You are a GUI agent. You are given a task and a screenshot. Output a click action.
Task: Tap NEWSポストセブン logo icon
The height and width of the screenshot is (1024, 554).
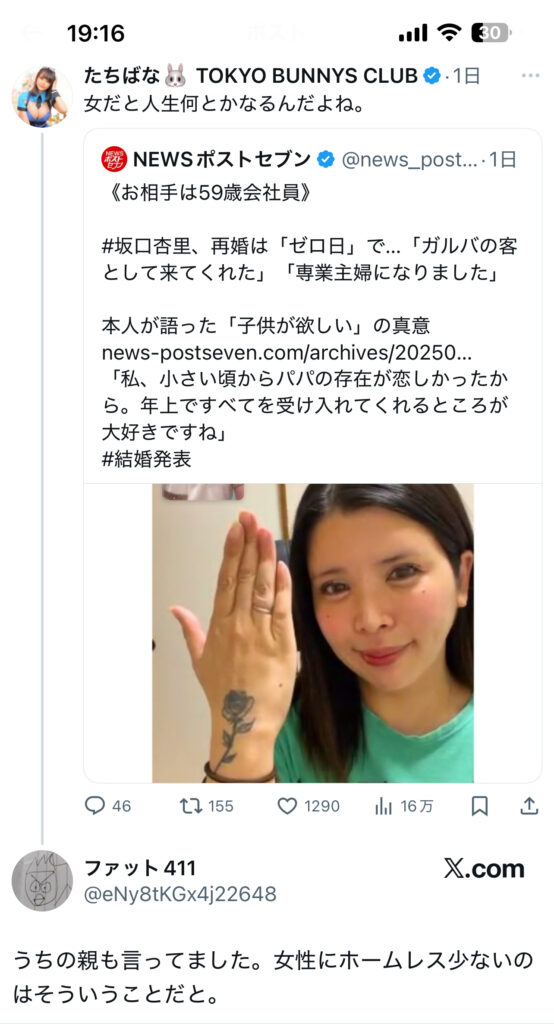click(112, 159)
